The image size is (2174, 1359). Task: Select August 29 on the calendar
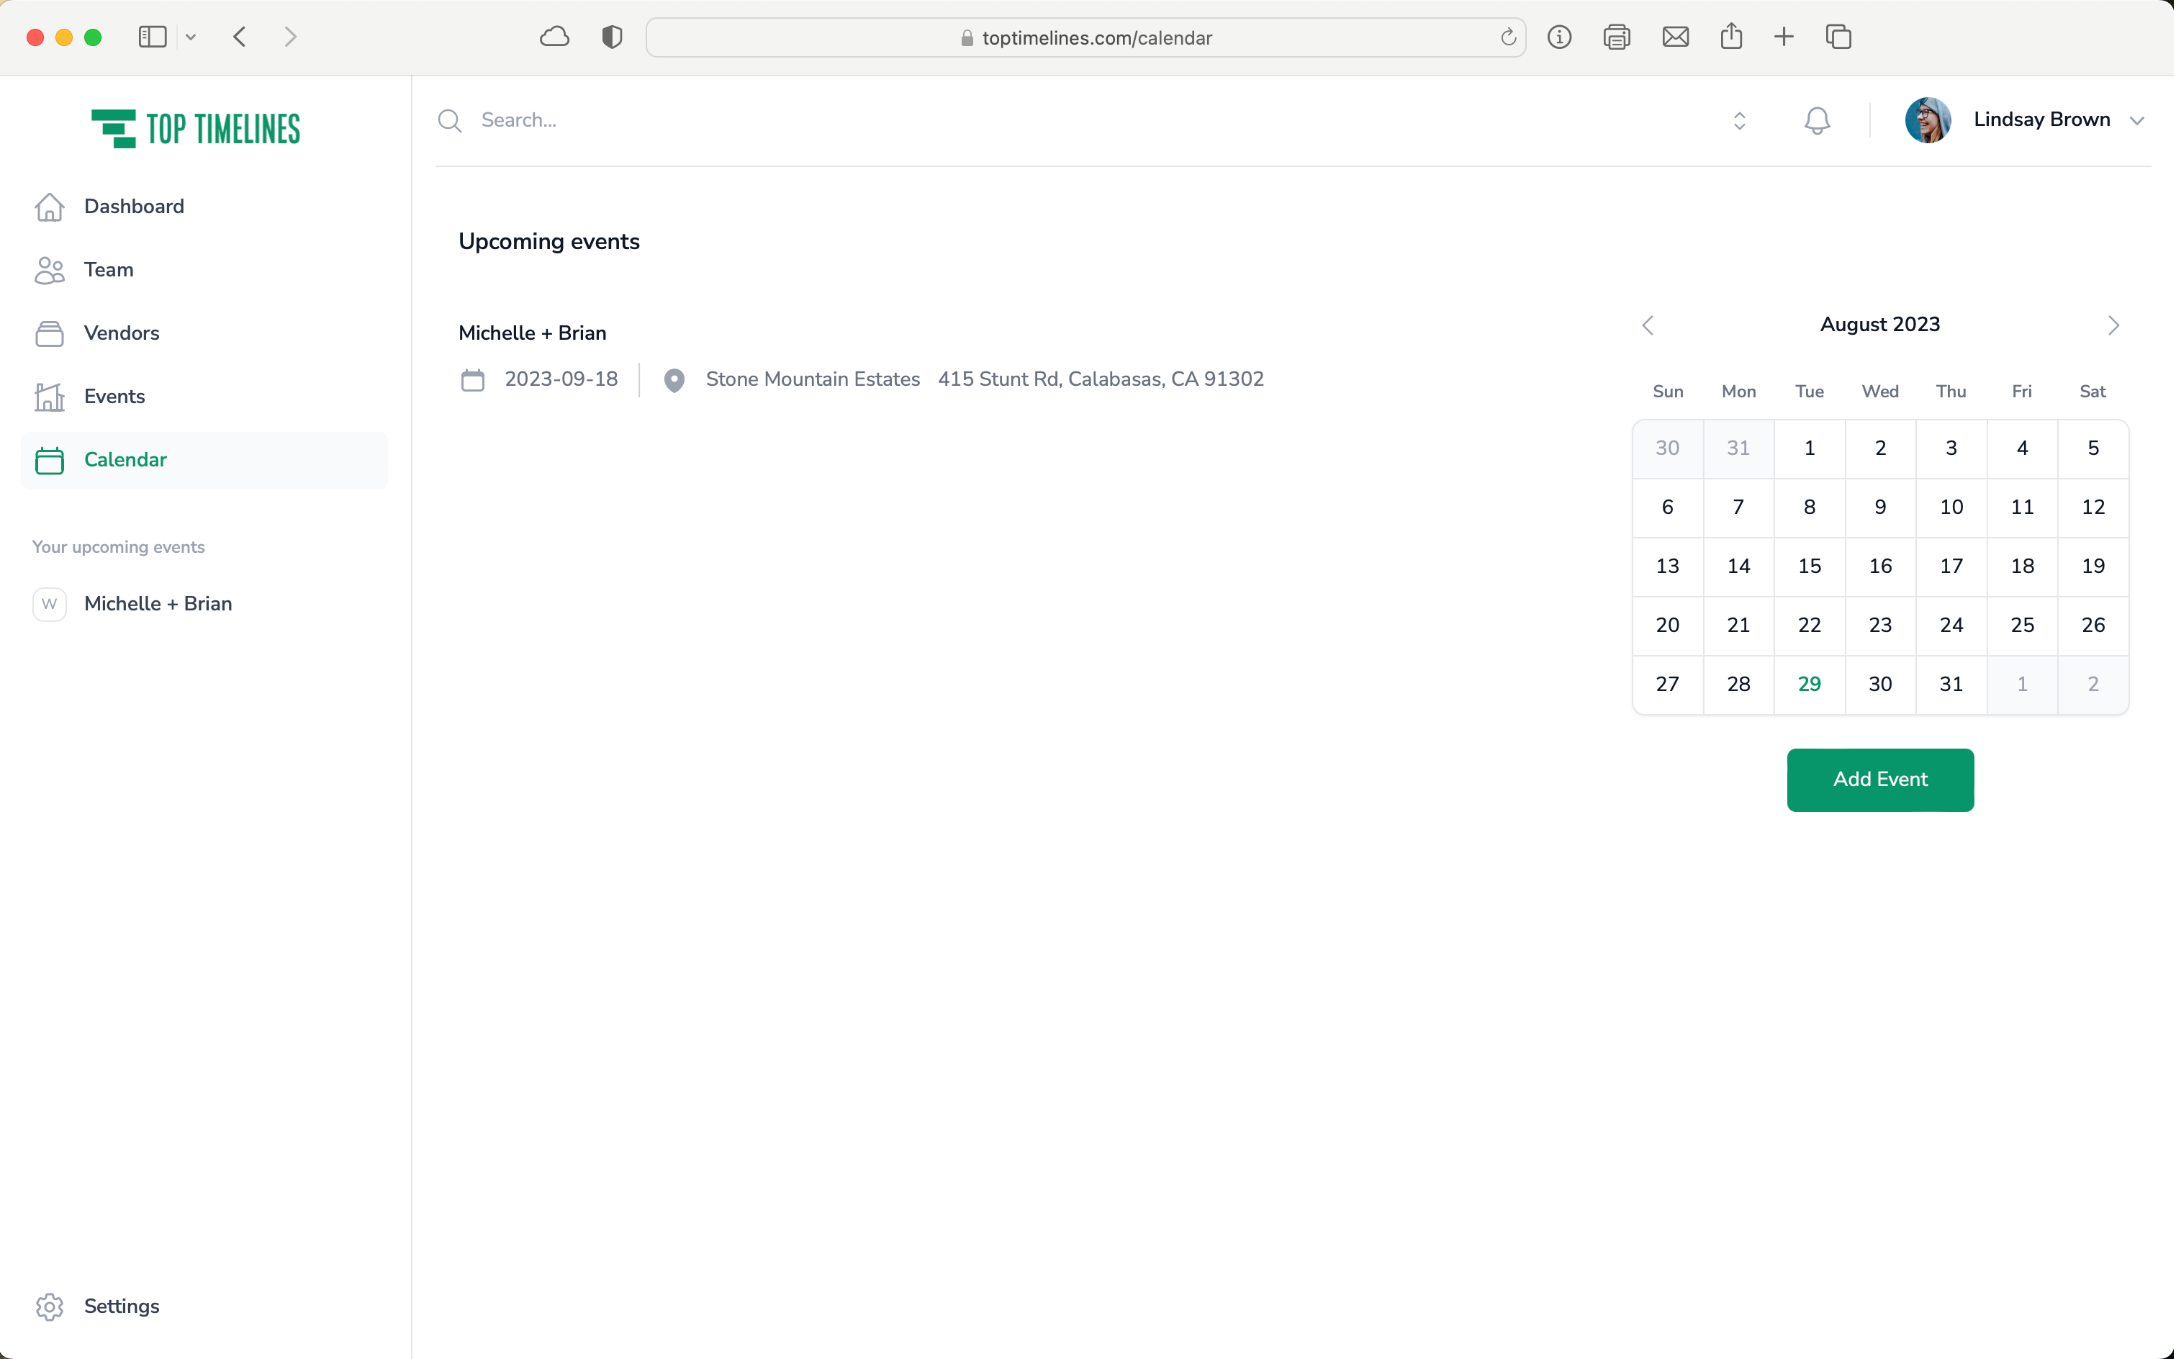point(1808,684)
